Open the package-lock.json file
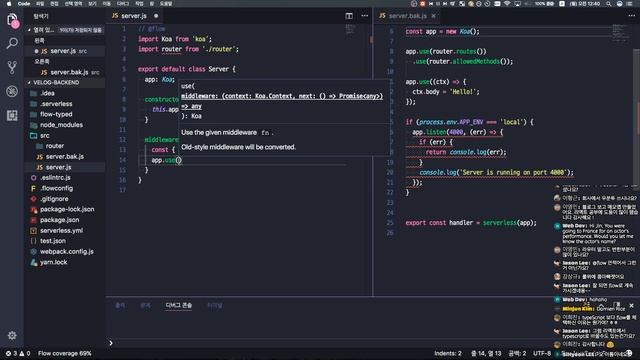 click(x=67, y=209)
